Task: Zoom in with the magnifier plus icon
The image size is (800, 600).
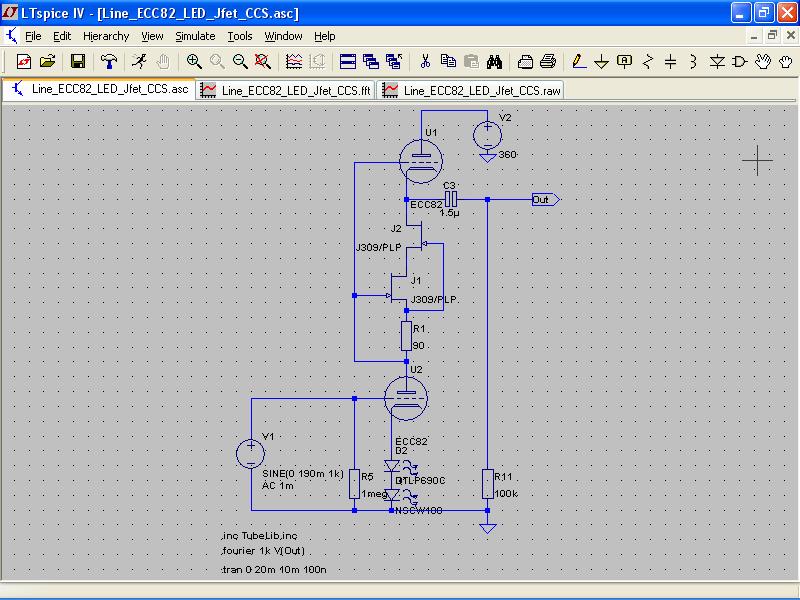Action: pyautogui.click(x=194, y=62)
